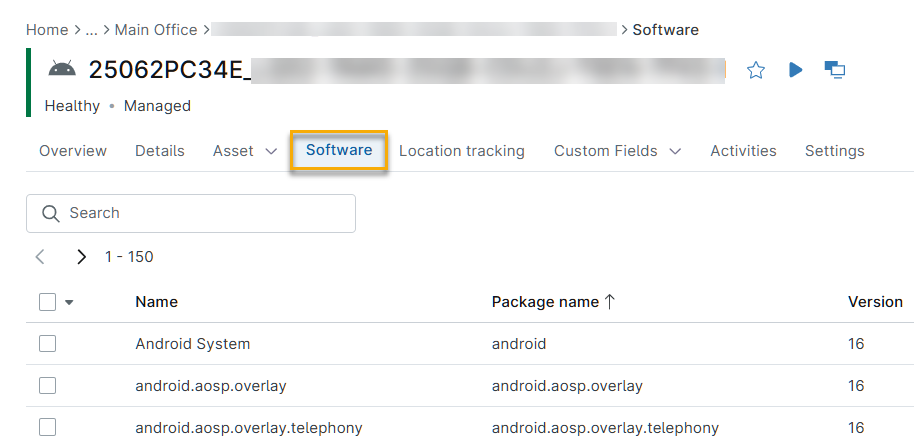Click into the Search field
The image size is (914, 445).
coord(200,213)
